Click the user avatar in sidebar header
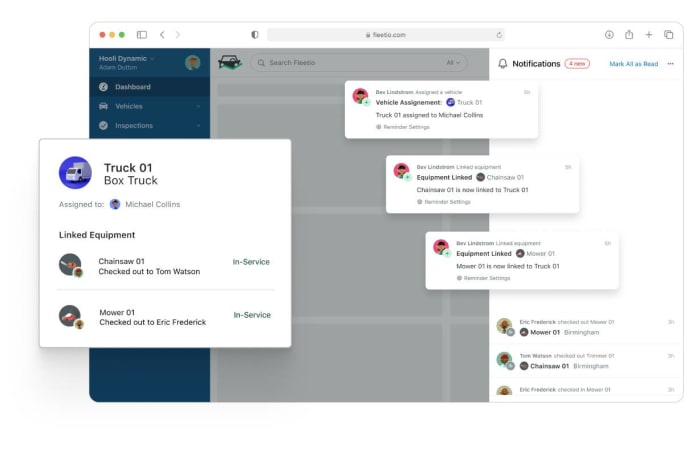The height and width of the screenshot is (456, 684). tap(192, 62)
